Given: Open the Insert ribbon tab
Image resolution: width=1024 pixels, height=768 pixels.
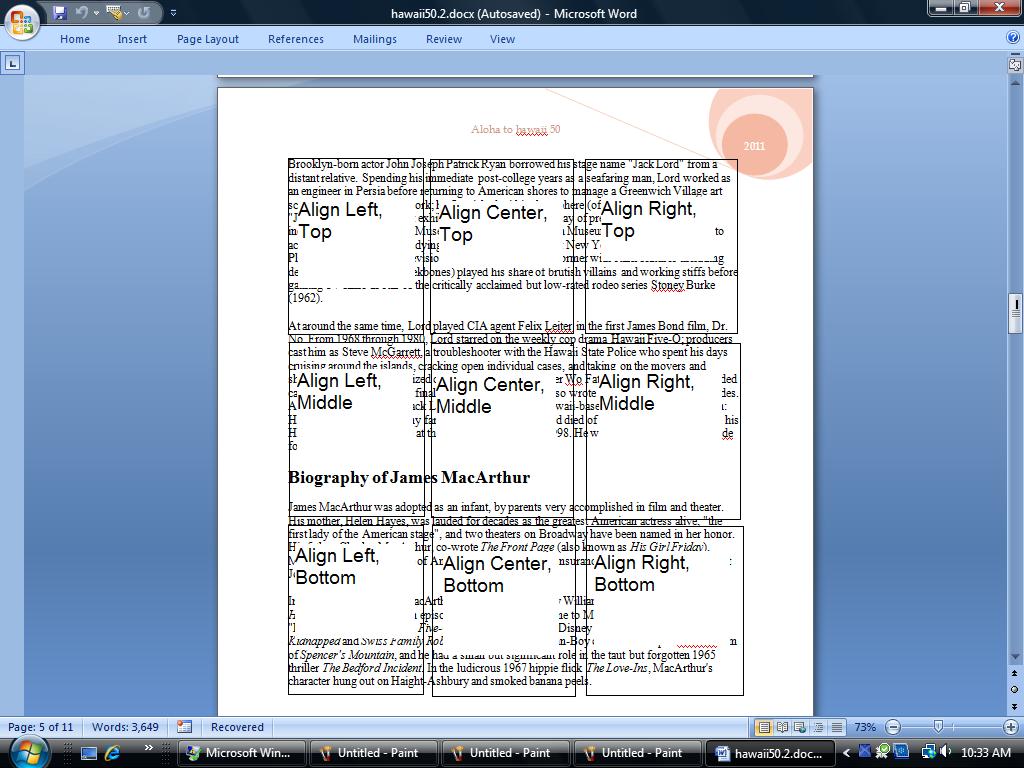Looking at the screenshot, I should pyautogui.click(x=132, y=39).
